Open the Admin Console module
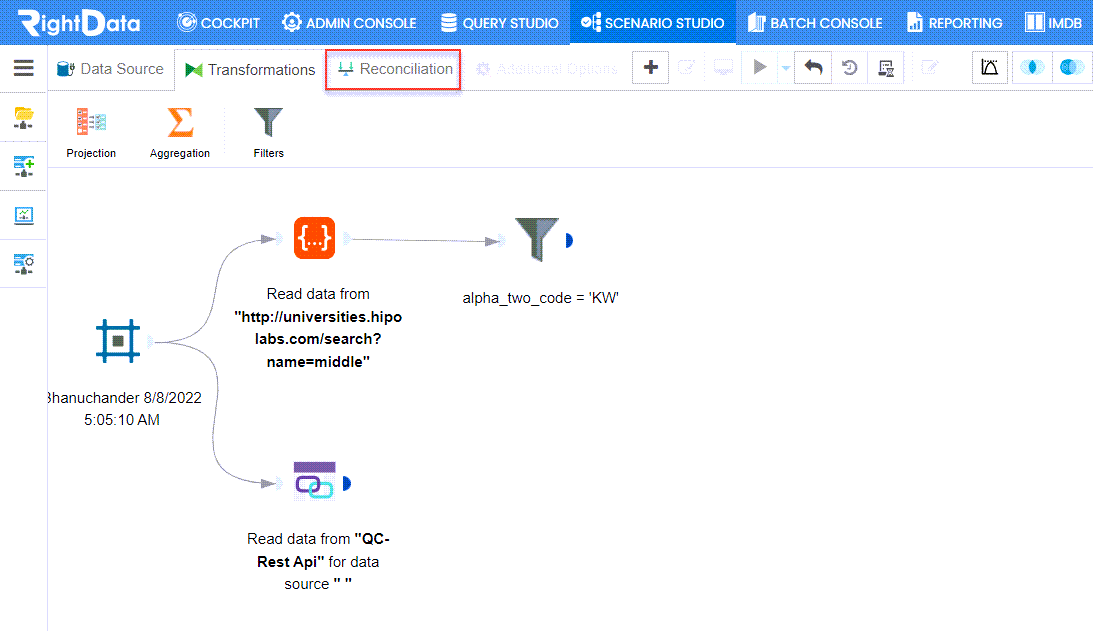The image size is (1093, 631). pyautogui.click(x=349, y=23)
